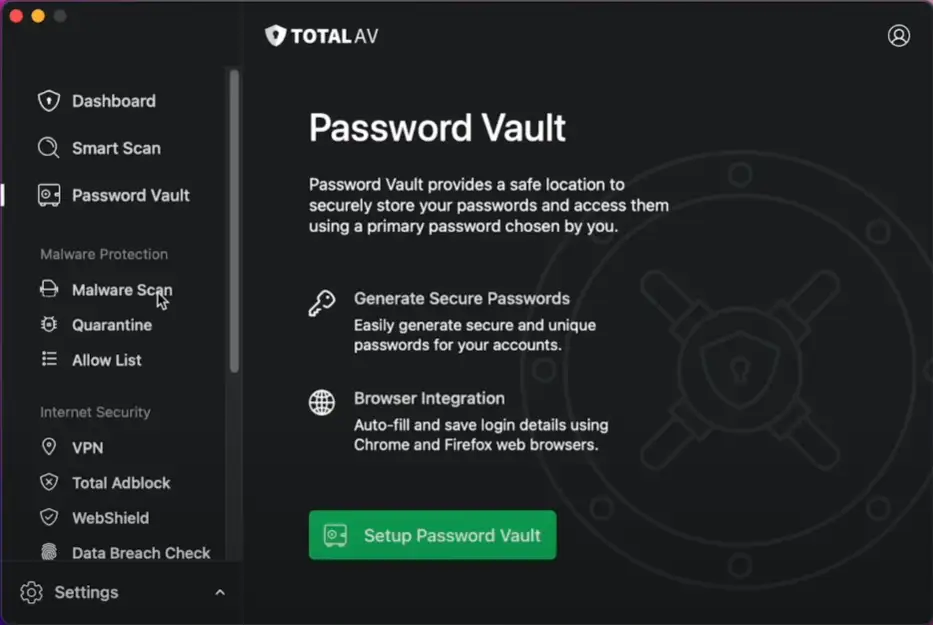Viewport: 933px width, 625px height.
Task: Click the TotalAV logo in header
Action: (322, 37)
